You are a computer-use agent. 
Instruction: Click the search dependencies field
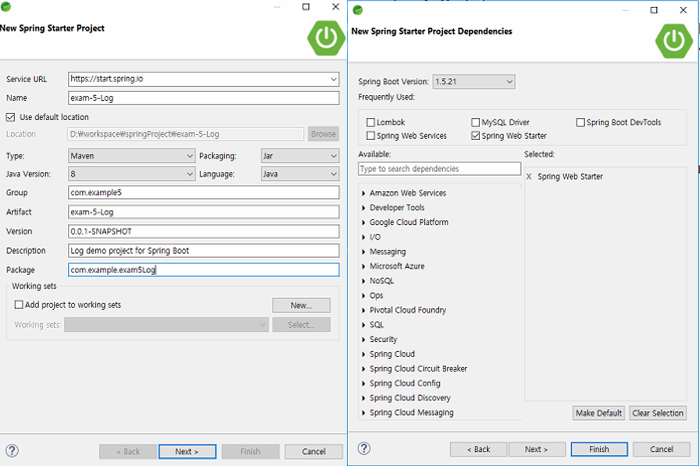439,169
